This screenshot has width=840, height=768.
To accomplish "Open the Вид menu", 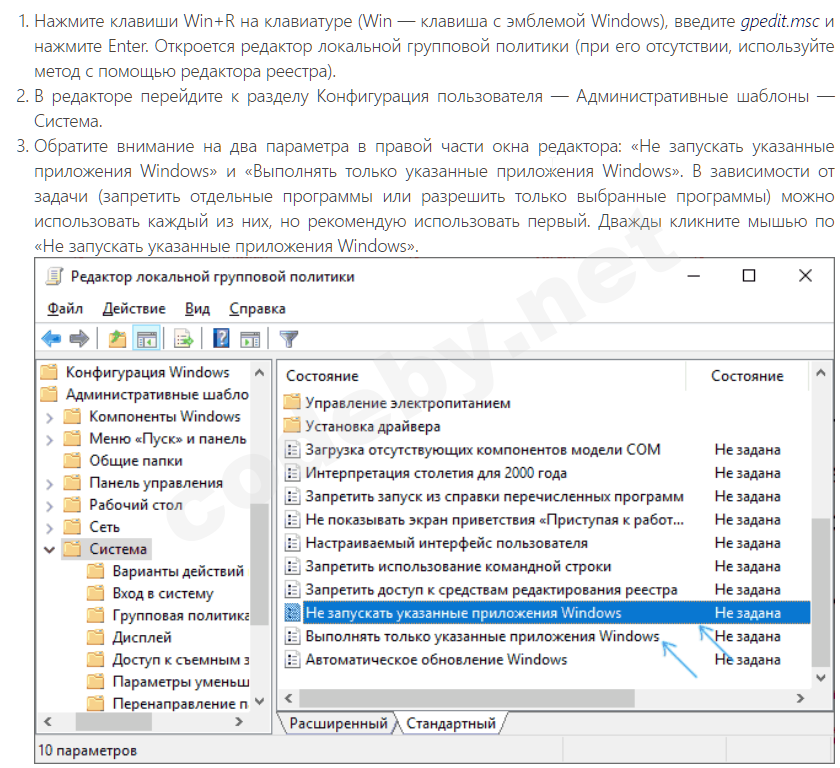I will pos(197,308).
